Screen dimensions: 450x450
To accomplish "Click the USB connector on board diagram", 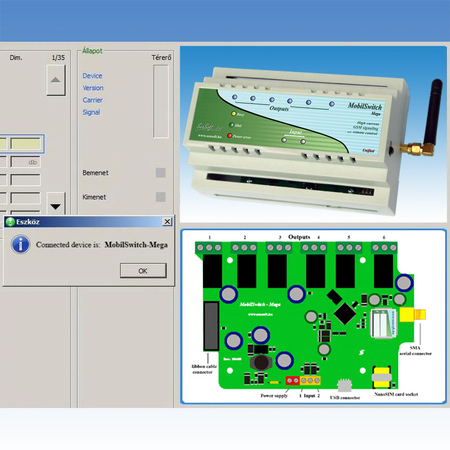I will coord(344,385).
